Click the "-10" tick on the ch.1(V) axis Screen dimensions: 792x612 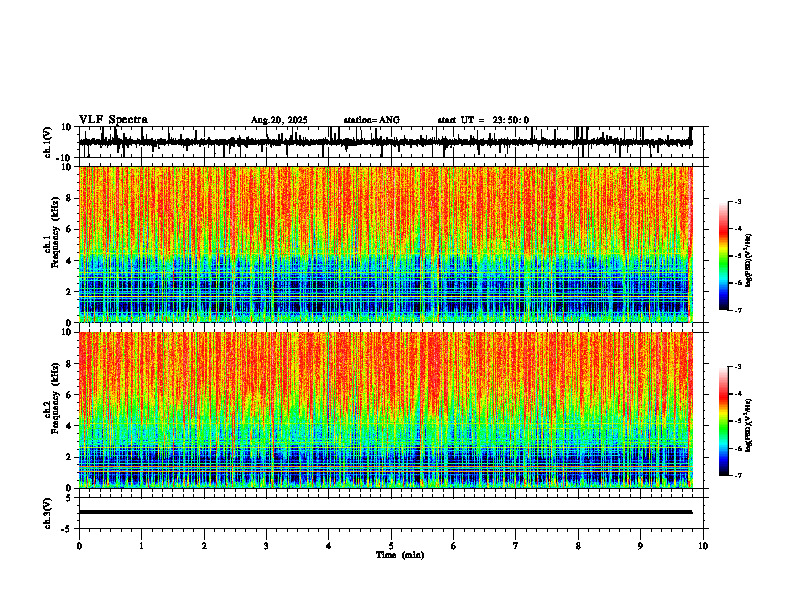[x=65, y=158]
